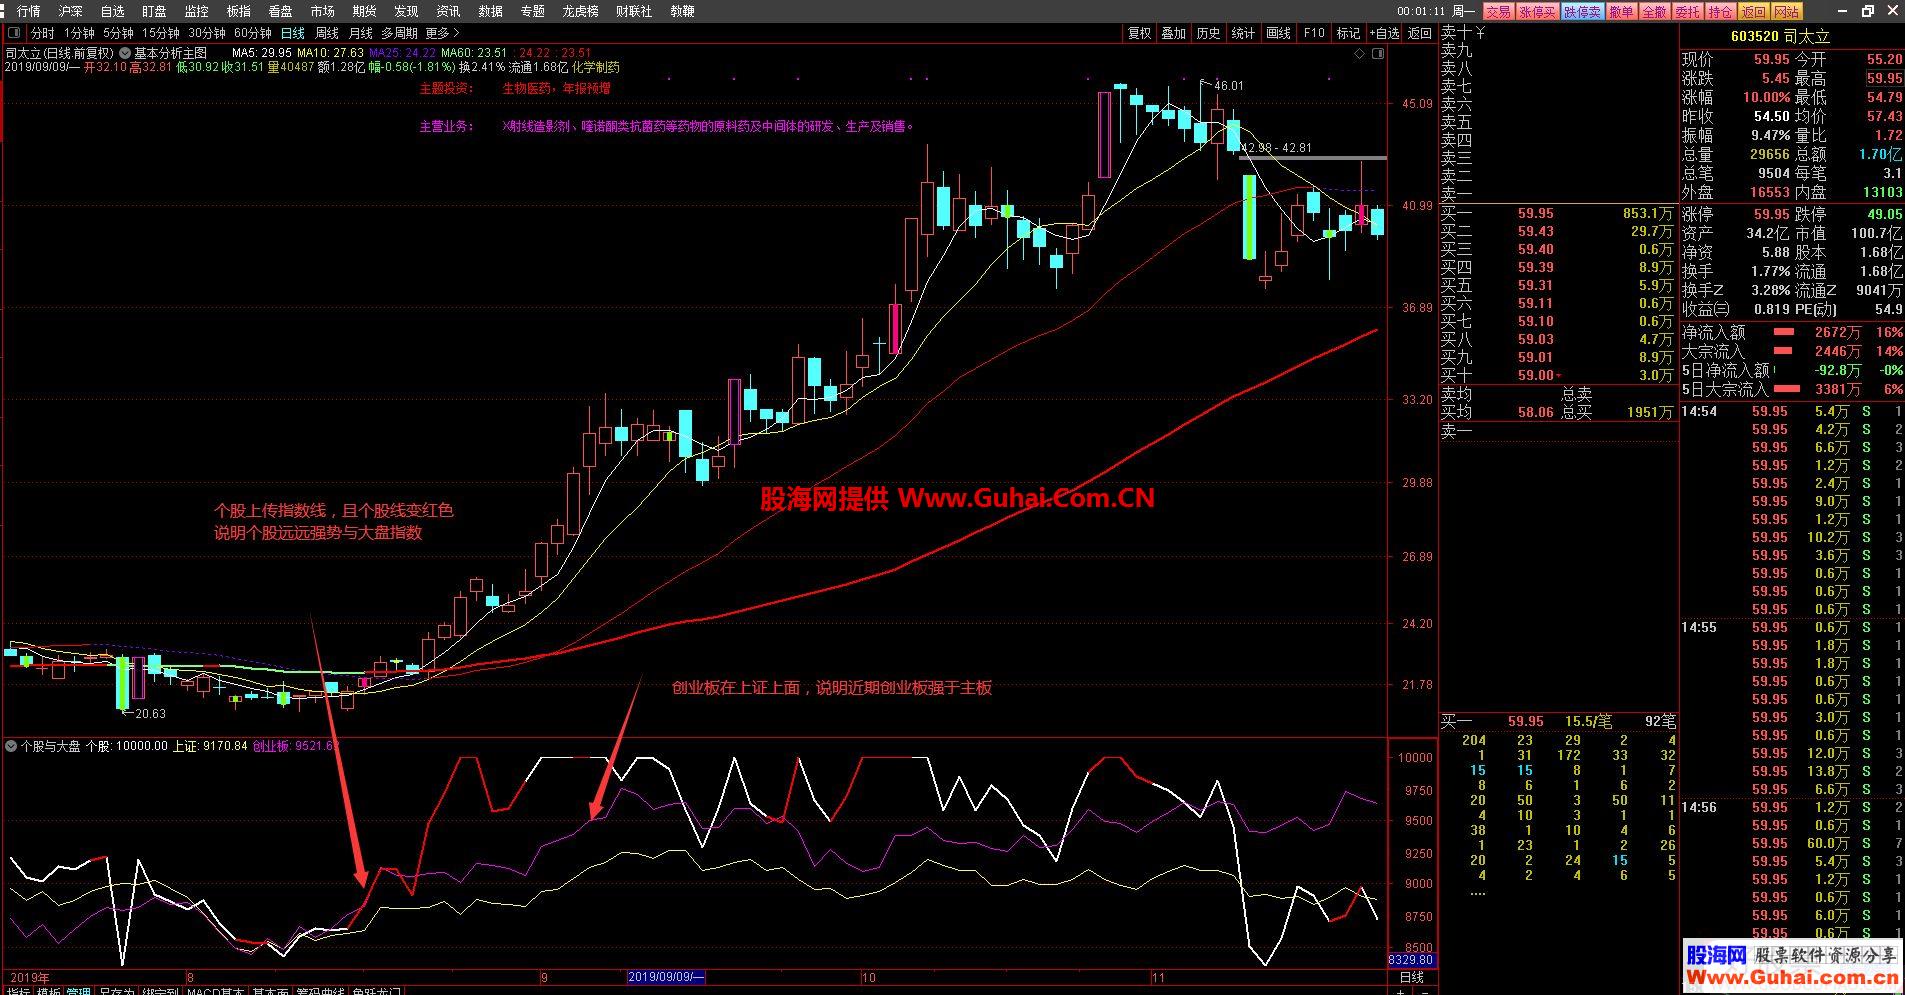Collapse the 个股与大盘 indicator panel arrow
This screenshot has width=1905, height=995.
(11, 746)
